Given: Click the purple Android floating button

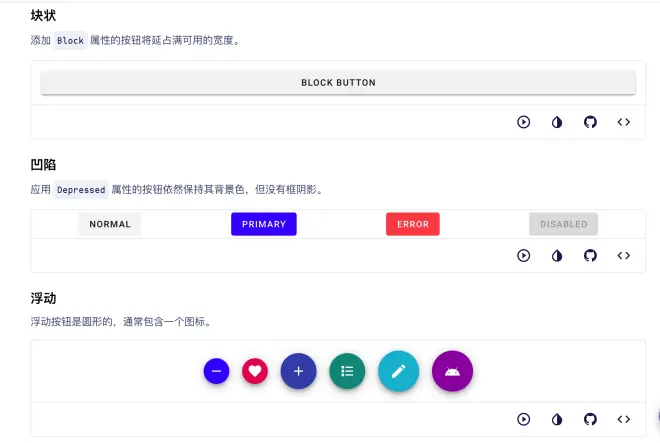Looking at the screenshot, I should click(452, 371).
